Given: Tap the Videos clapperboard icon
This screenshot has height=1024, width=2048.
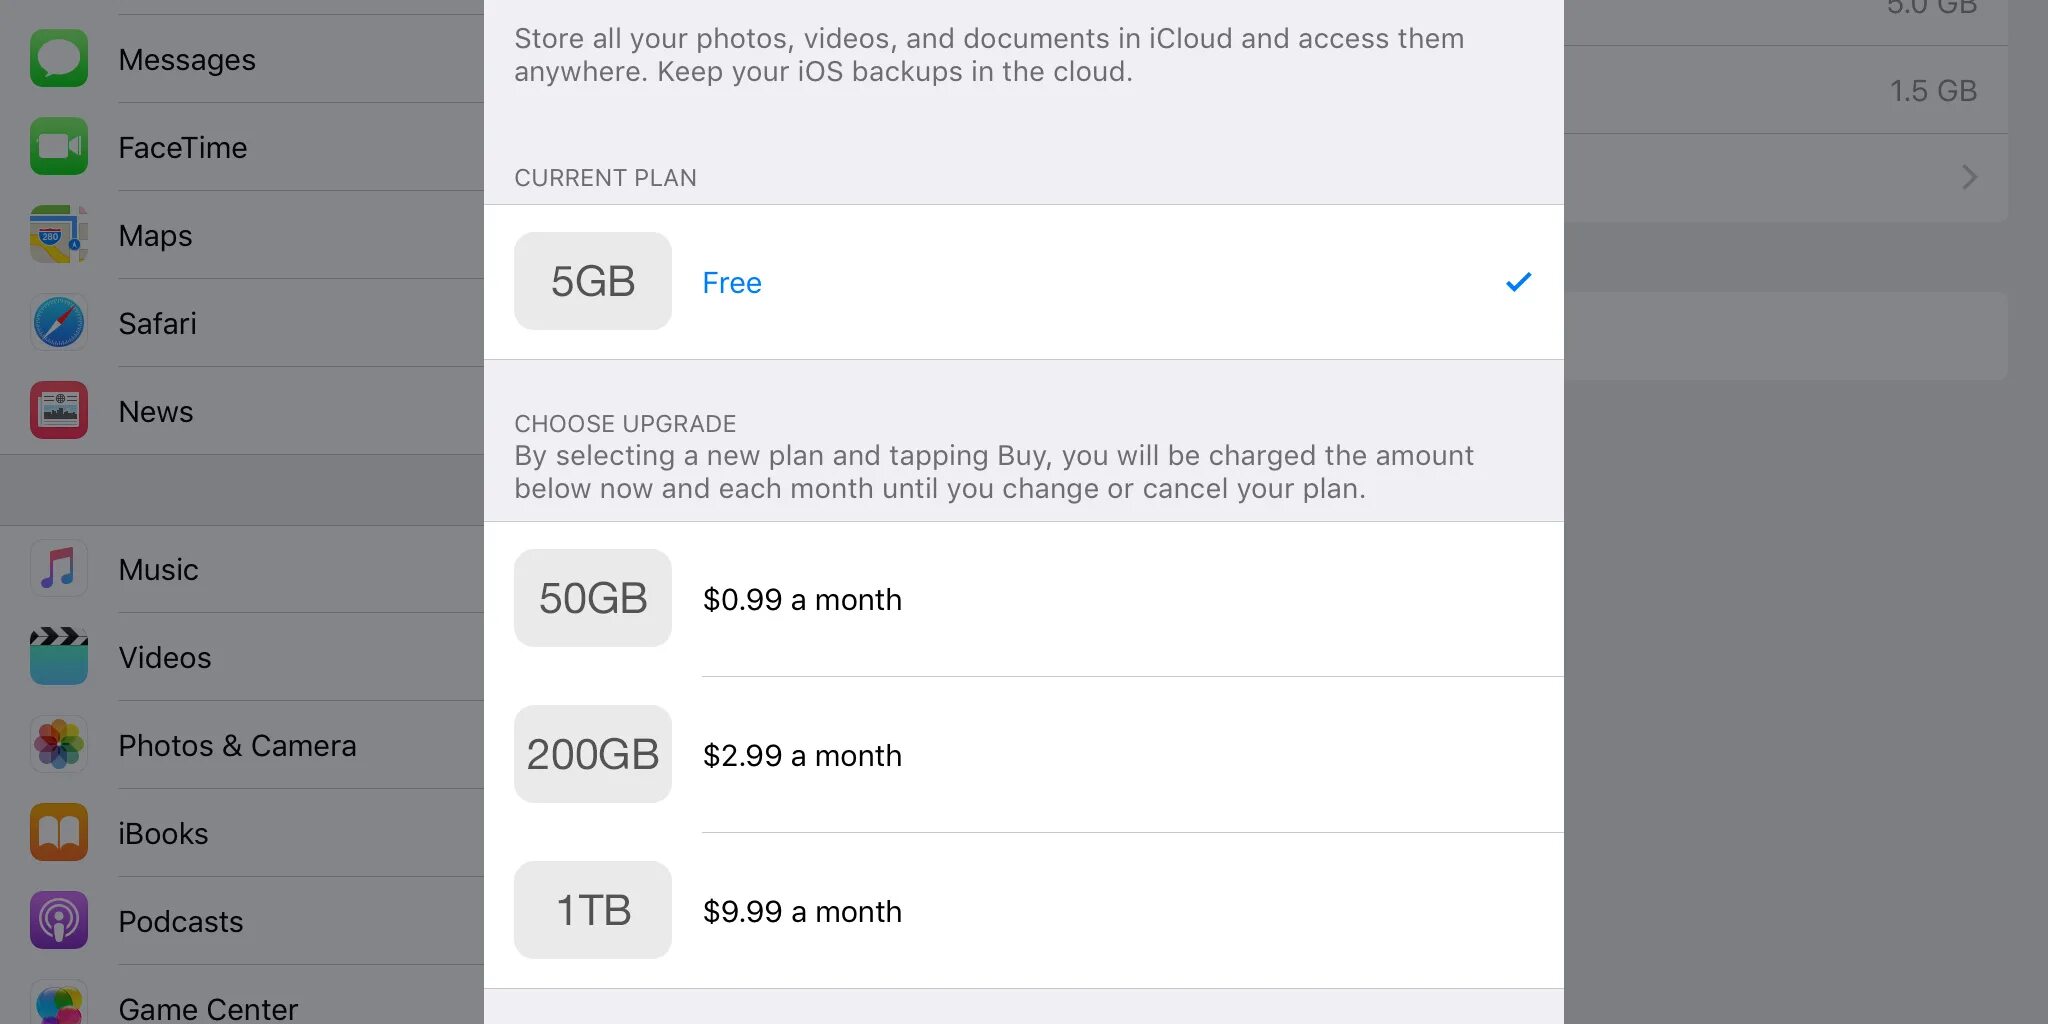Looking at the screenshot, I should [59, 657].
